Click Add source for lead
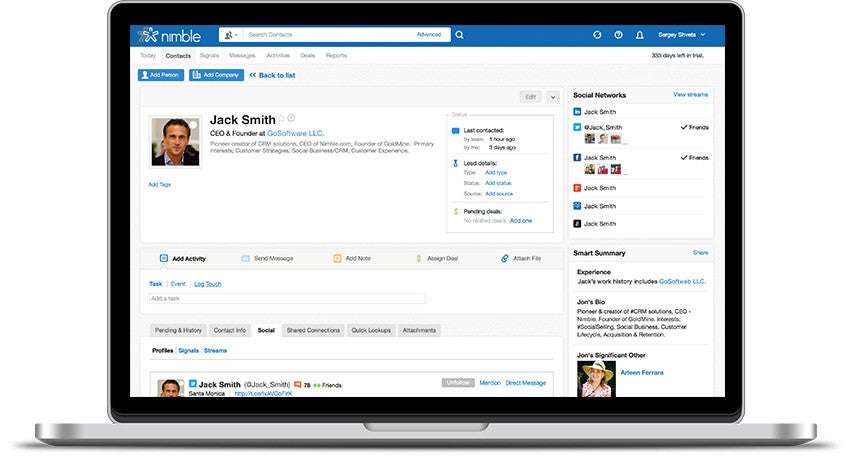 (x=499, y=194)
